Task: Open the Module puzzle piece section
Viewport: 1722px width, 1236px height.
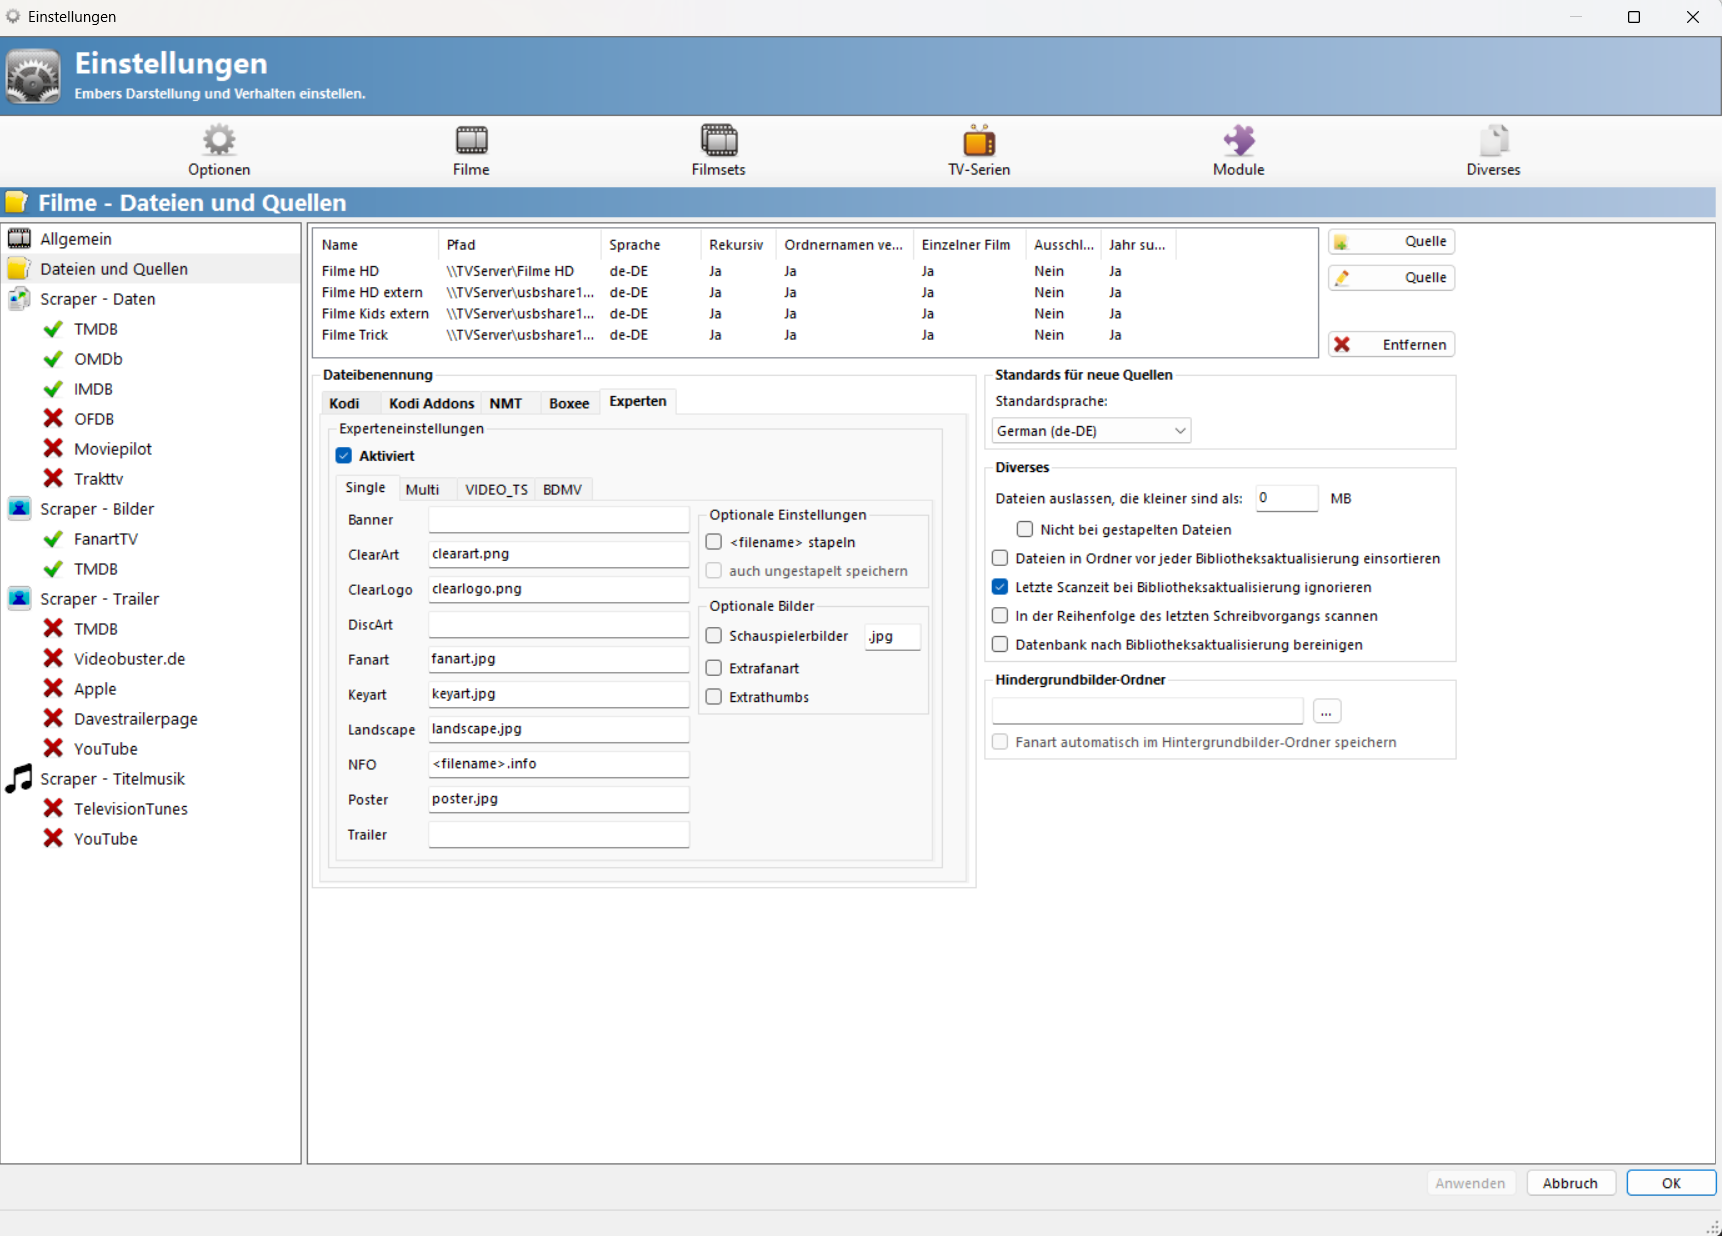Action: pyautogui.click(x=1238, y=150)
